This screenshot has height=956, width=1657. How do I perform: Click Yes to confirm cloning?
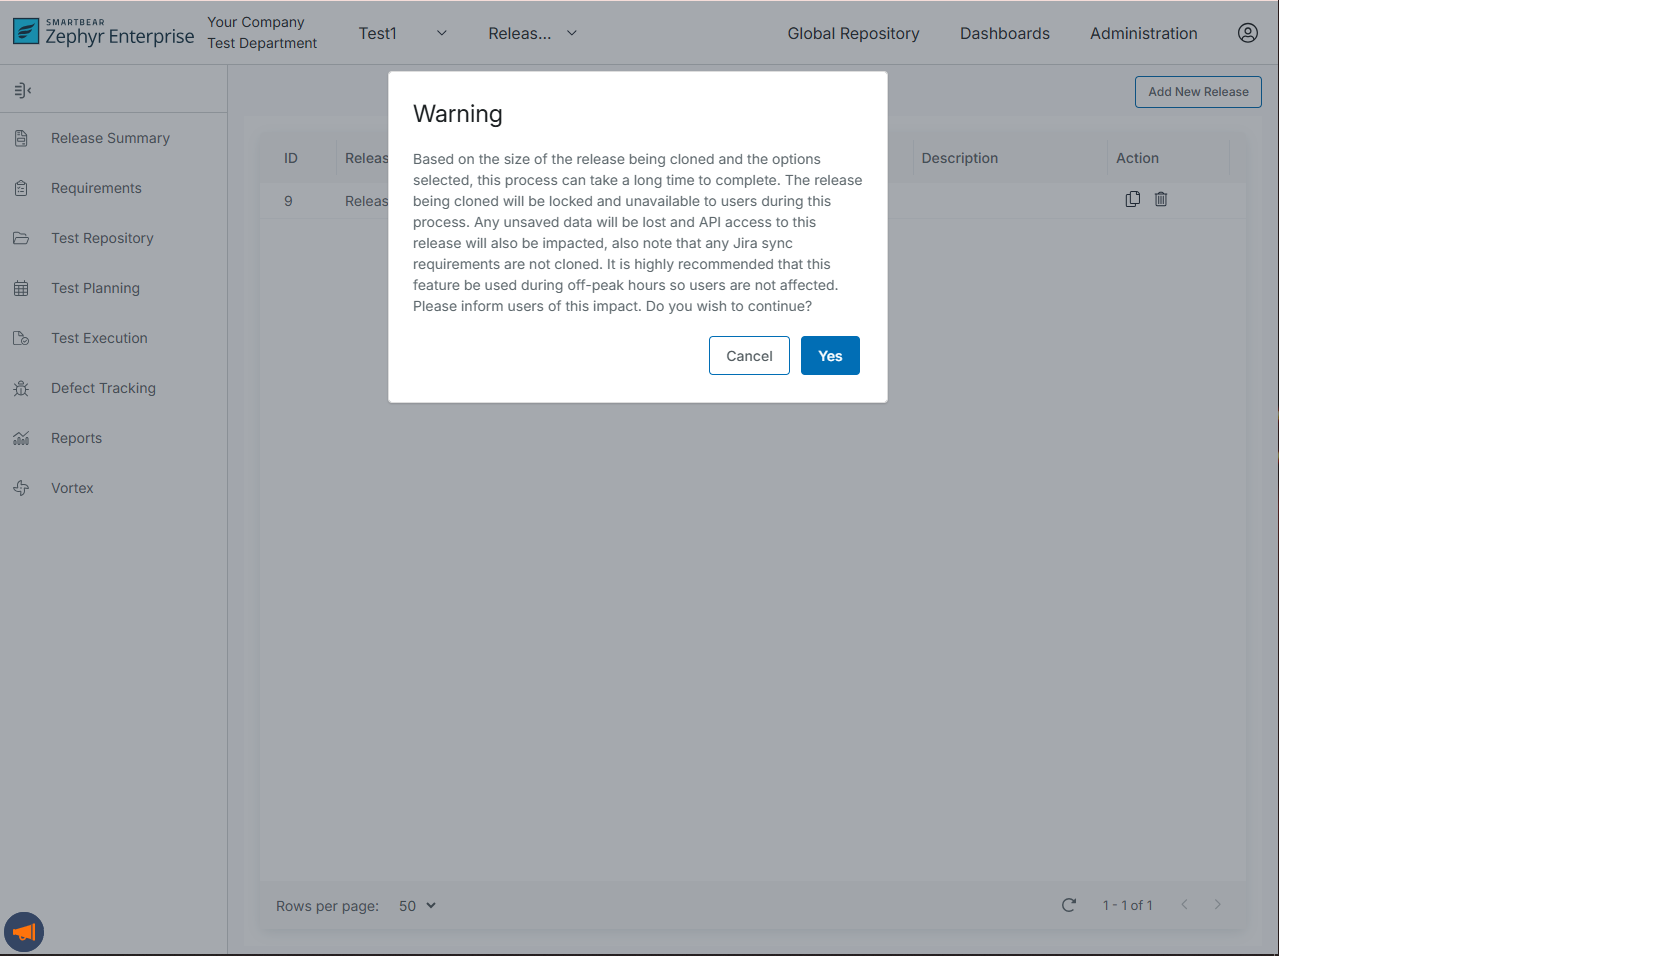coord(829,356)
